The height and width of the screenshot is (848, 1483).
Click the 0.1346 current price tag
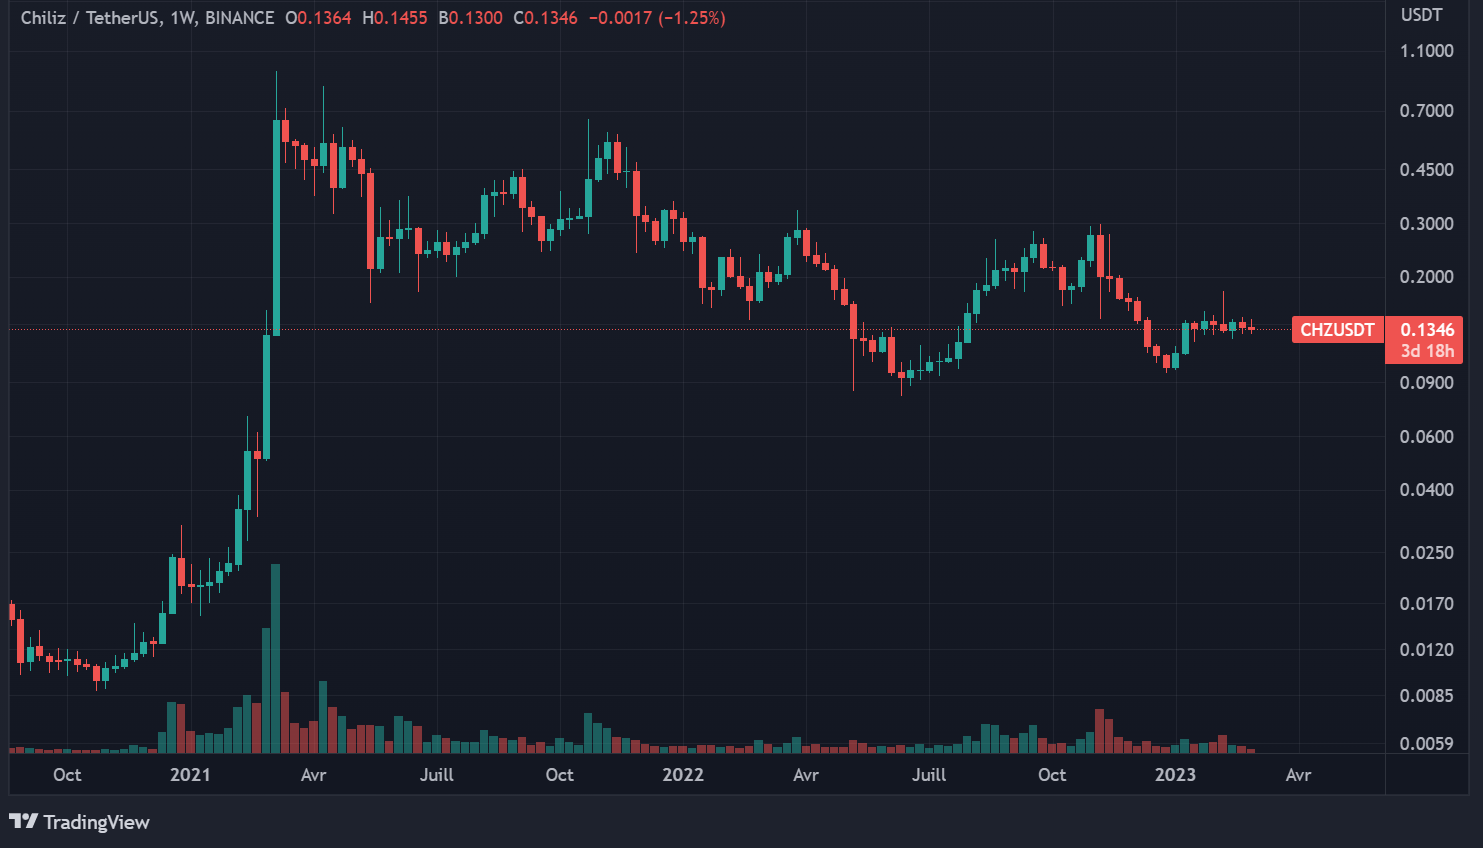pyautogui.click(x=1426, y=330)
